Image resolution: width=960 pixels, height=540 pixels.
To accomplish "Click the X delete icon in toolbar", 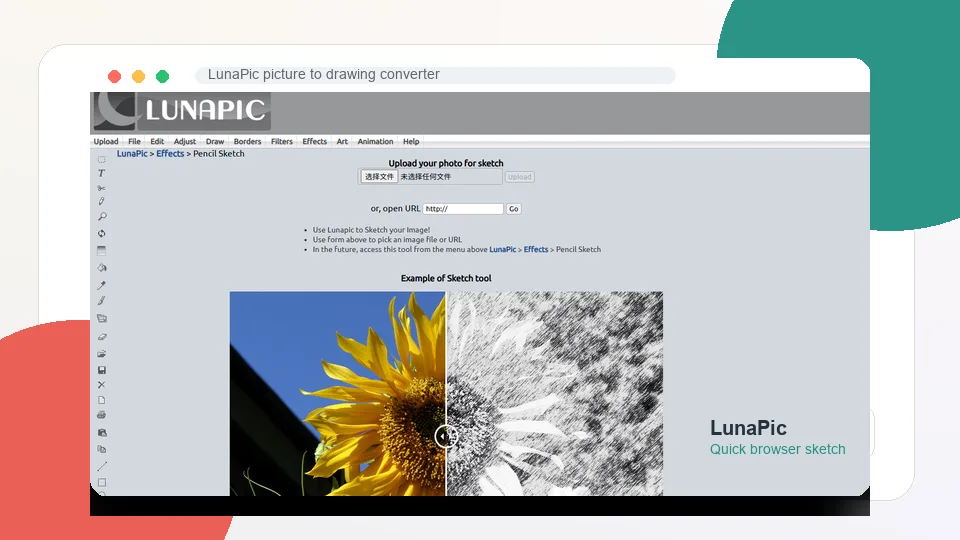I will pyautogui.click(x=102, y=385).
